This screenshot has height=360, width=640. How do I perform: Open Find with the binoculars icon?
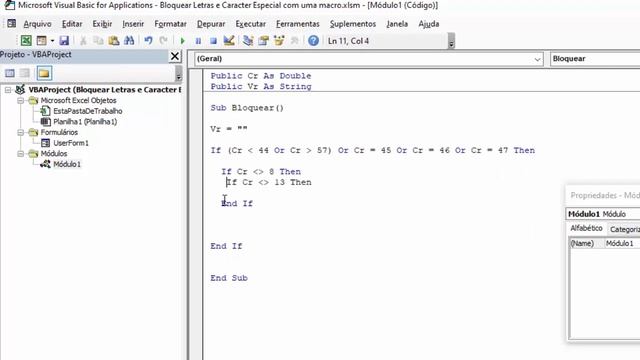click(x=129, y=40)
